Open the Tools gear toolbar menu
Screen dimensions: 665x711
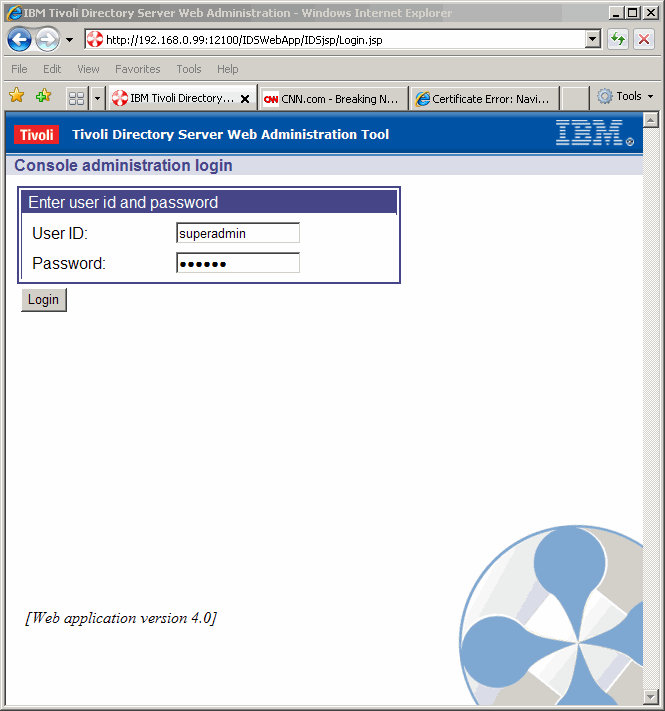624,97
